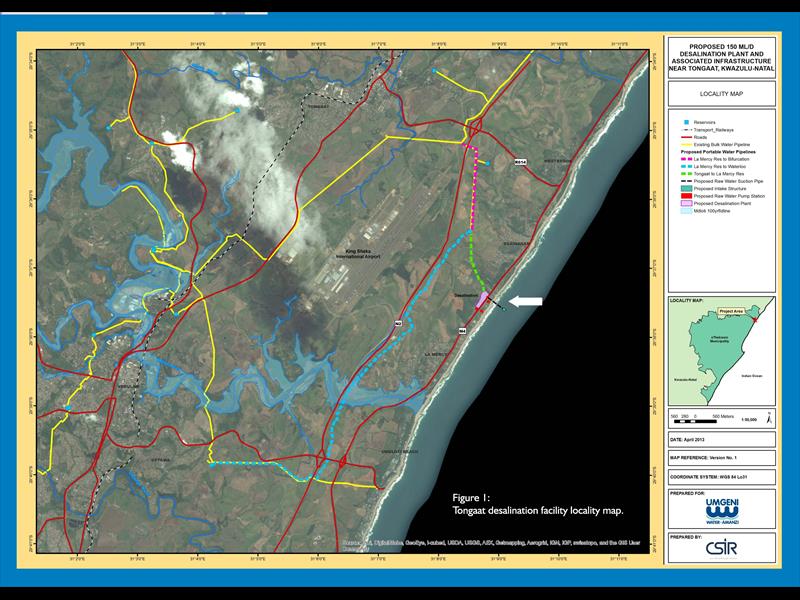This screenshot has width=800, height=600.
Task: Click the white arrow pointing at the plant
Action: click(524, 300)
